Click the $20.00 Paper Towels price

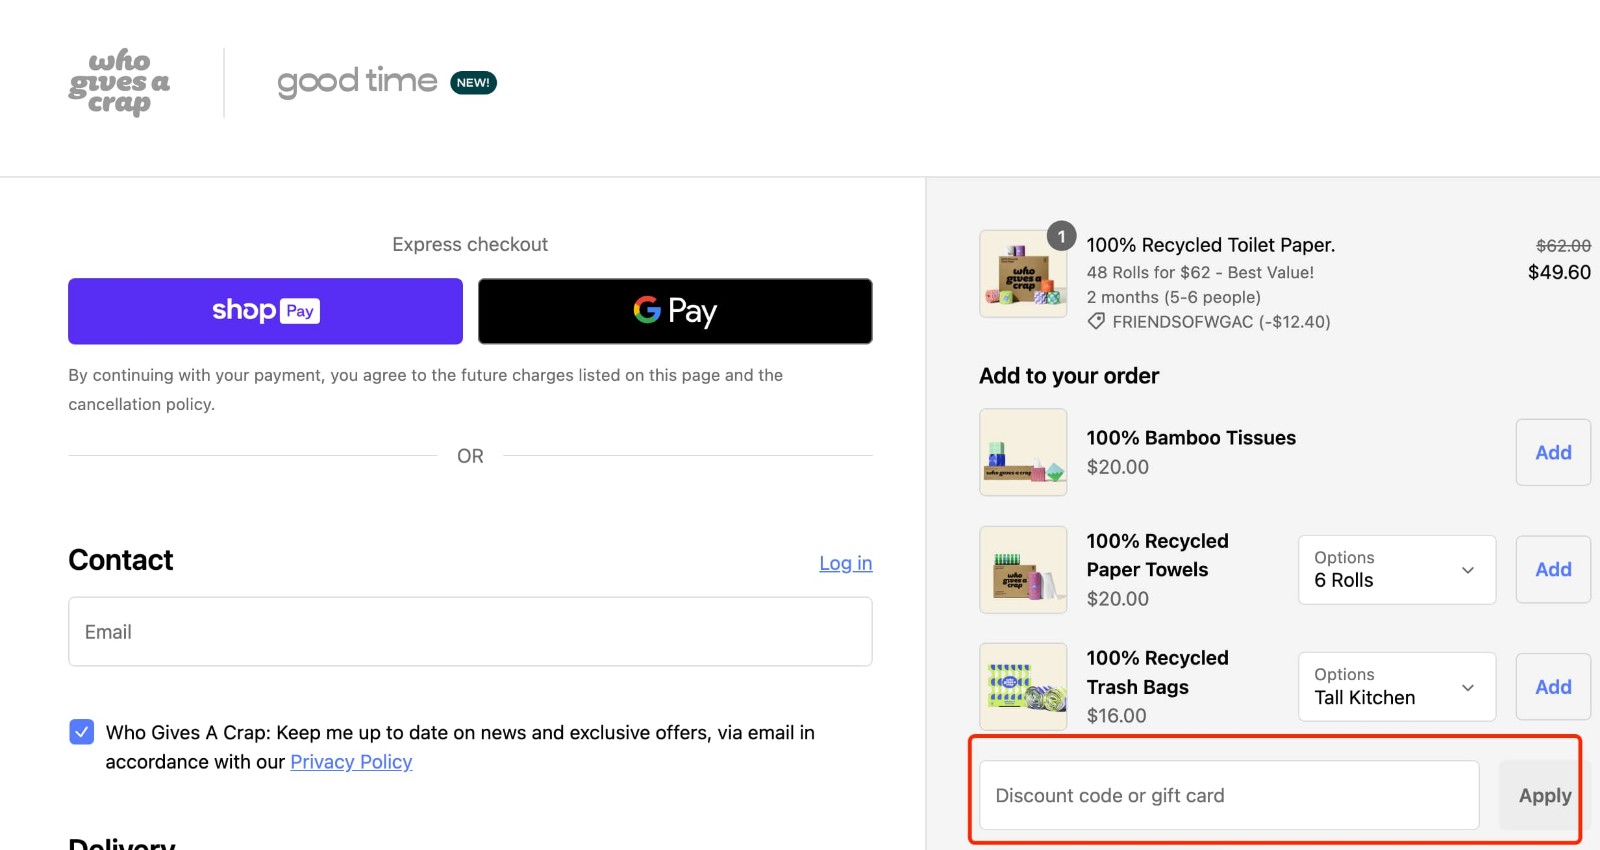coord(1118,599)
